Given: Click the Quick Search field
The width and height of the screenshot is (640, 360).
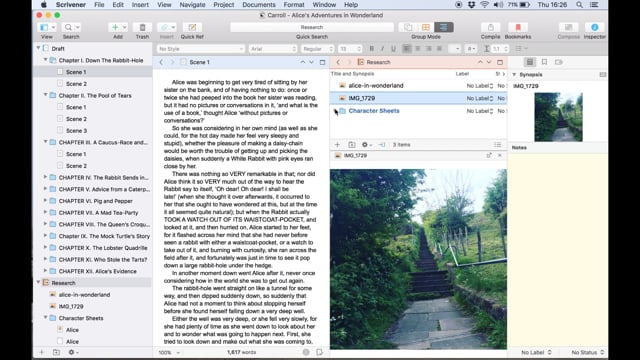Looking at the screenshot, I should pyautogui.click(x=312, y=27).
